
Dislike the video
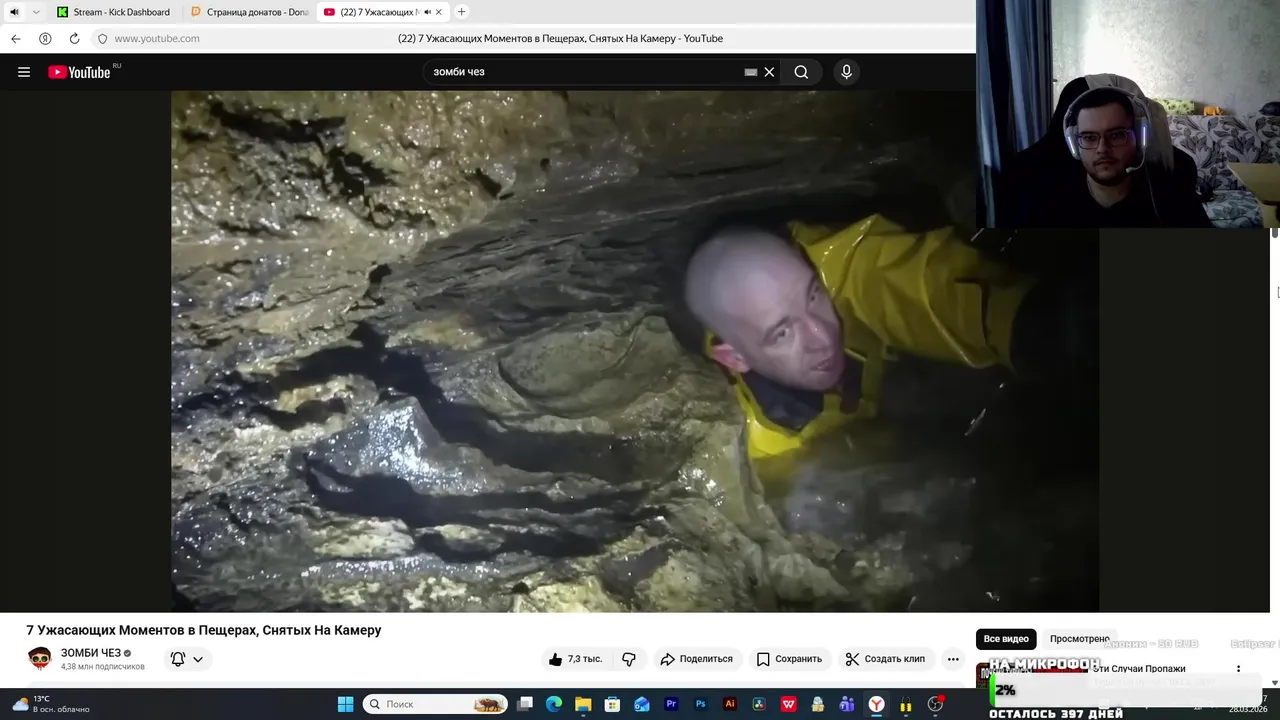point(629,659)
